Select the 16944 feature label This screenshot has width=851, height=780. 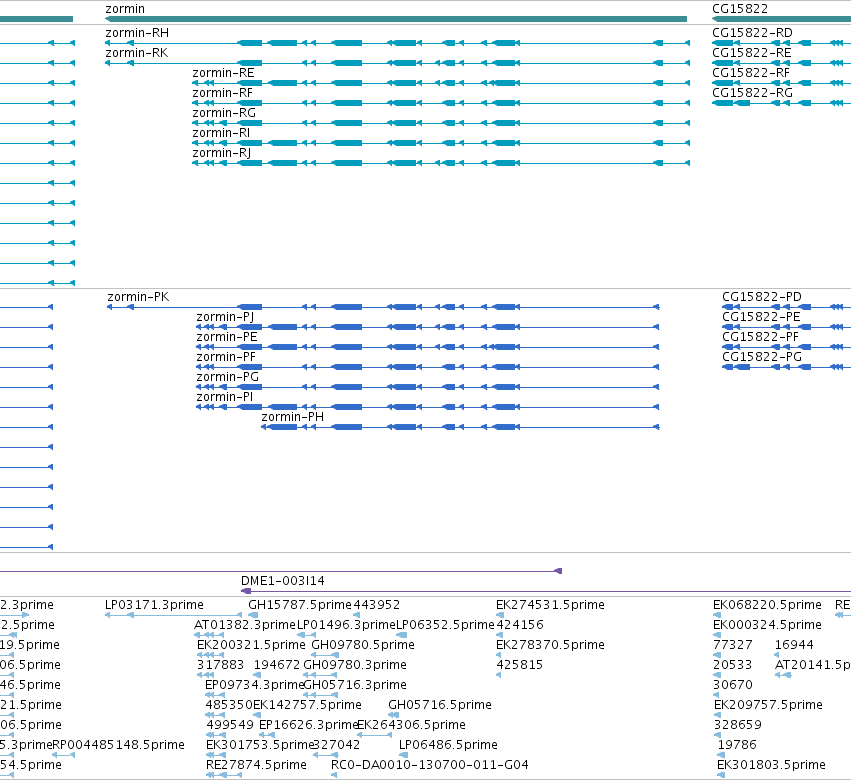pyautogui.click(x=794, y=645)
